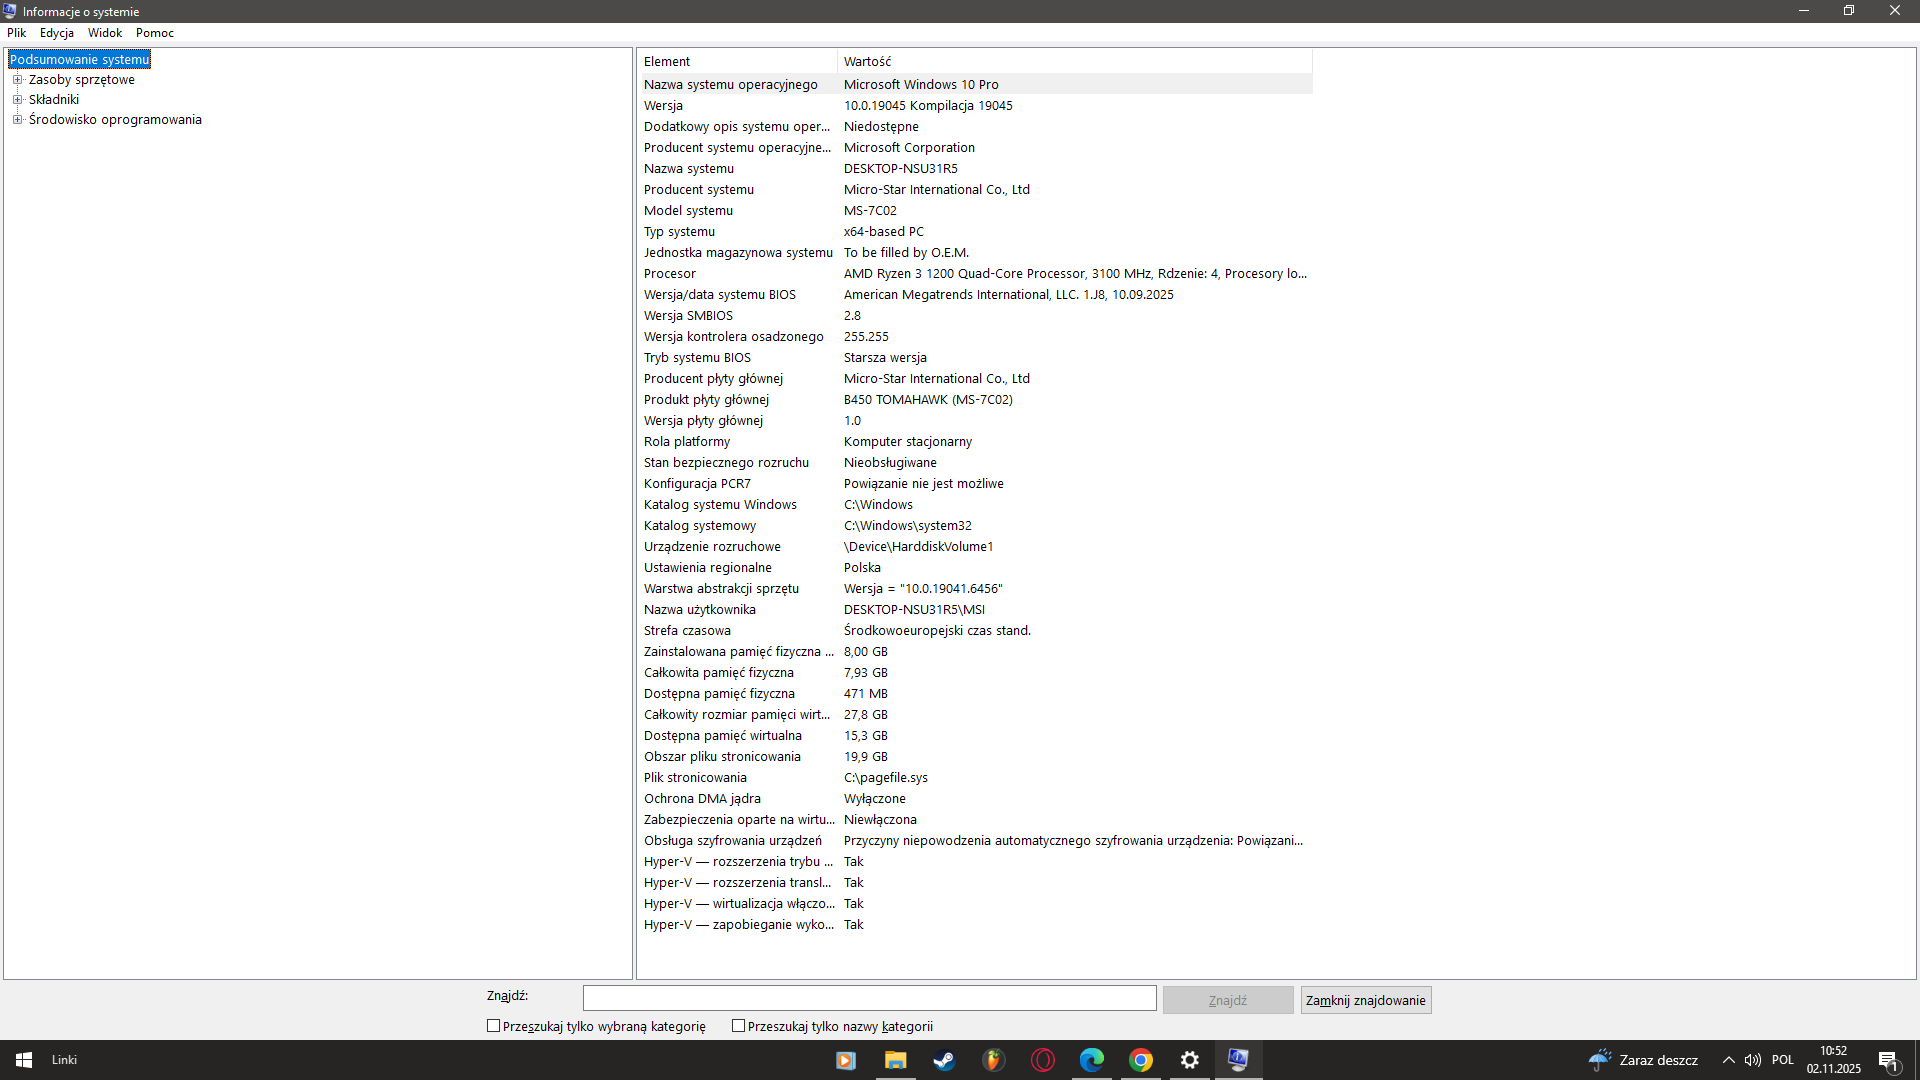The height and width of the screenshot is (1080, 1920).
Task: Click the B450 TOMAHAWK (MS-7C02) value
Action: (x=928, y=400)
